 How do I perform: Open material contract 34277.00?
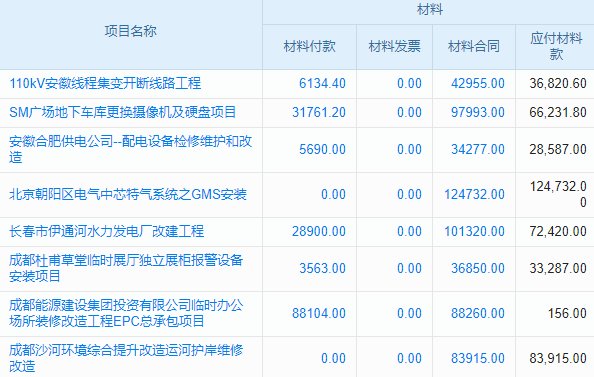click(478, 149)
